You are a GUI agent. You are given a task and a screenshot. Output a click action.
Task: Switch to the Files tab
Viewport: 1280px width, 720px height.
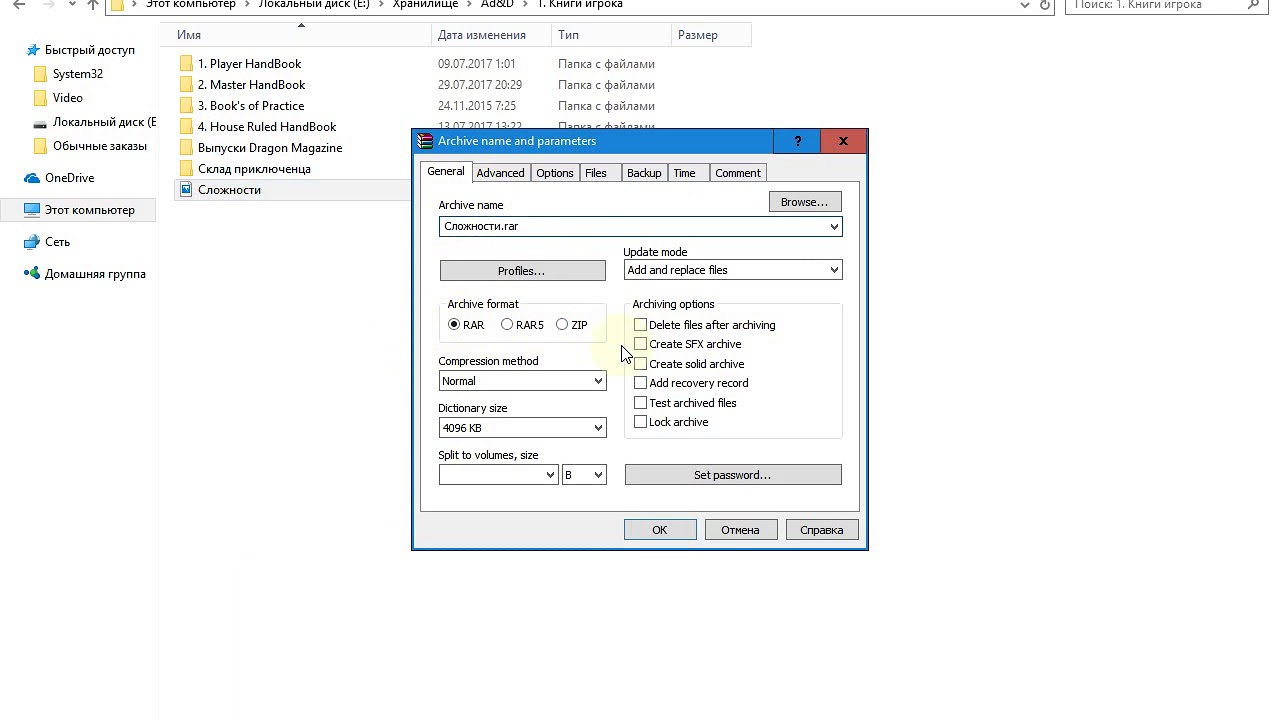596,173
